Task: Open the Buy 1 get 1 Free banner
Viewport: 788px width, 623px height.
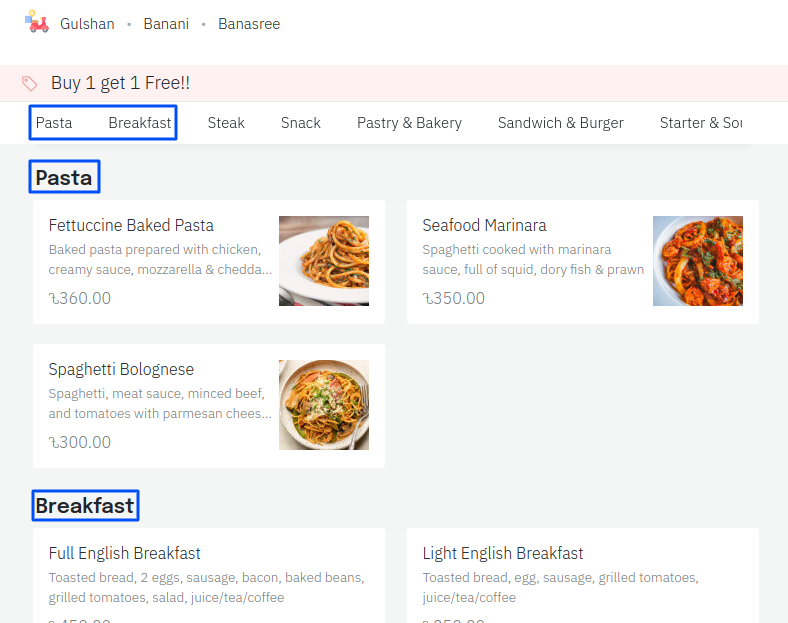Action: pyautogui.click(x=120, y=83)
